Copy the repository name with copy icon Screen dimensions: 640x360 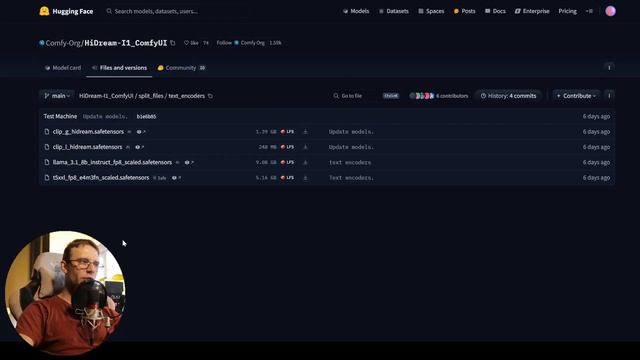(x=173, y=43)
